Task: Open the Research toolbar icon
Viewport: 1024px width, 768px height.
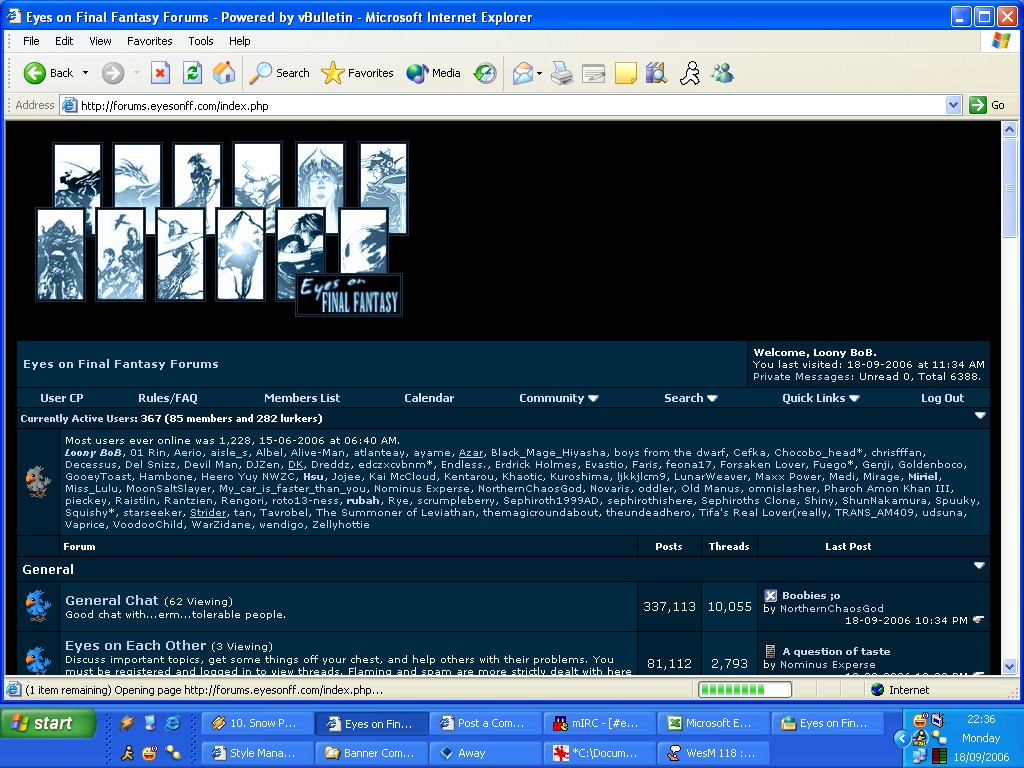Action: 656,72
